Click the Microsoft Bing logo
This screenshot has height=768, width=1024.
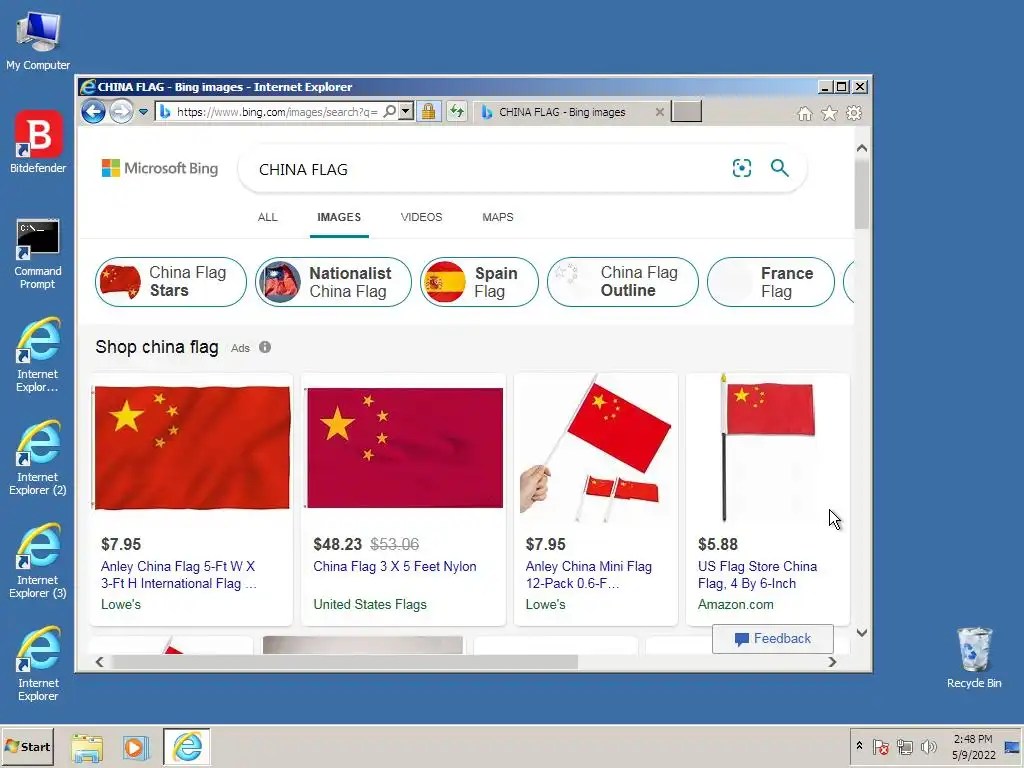coord(160,168)
